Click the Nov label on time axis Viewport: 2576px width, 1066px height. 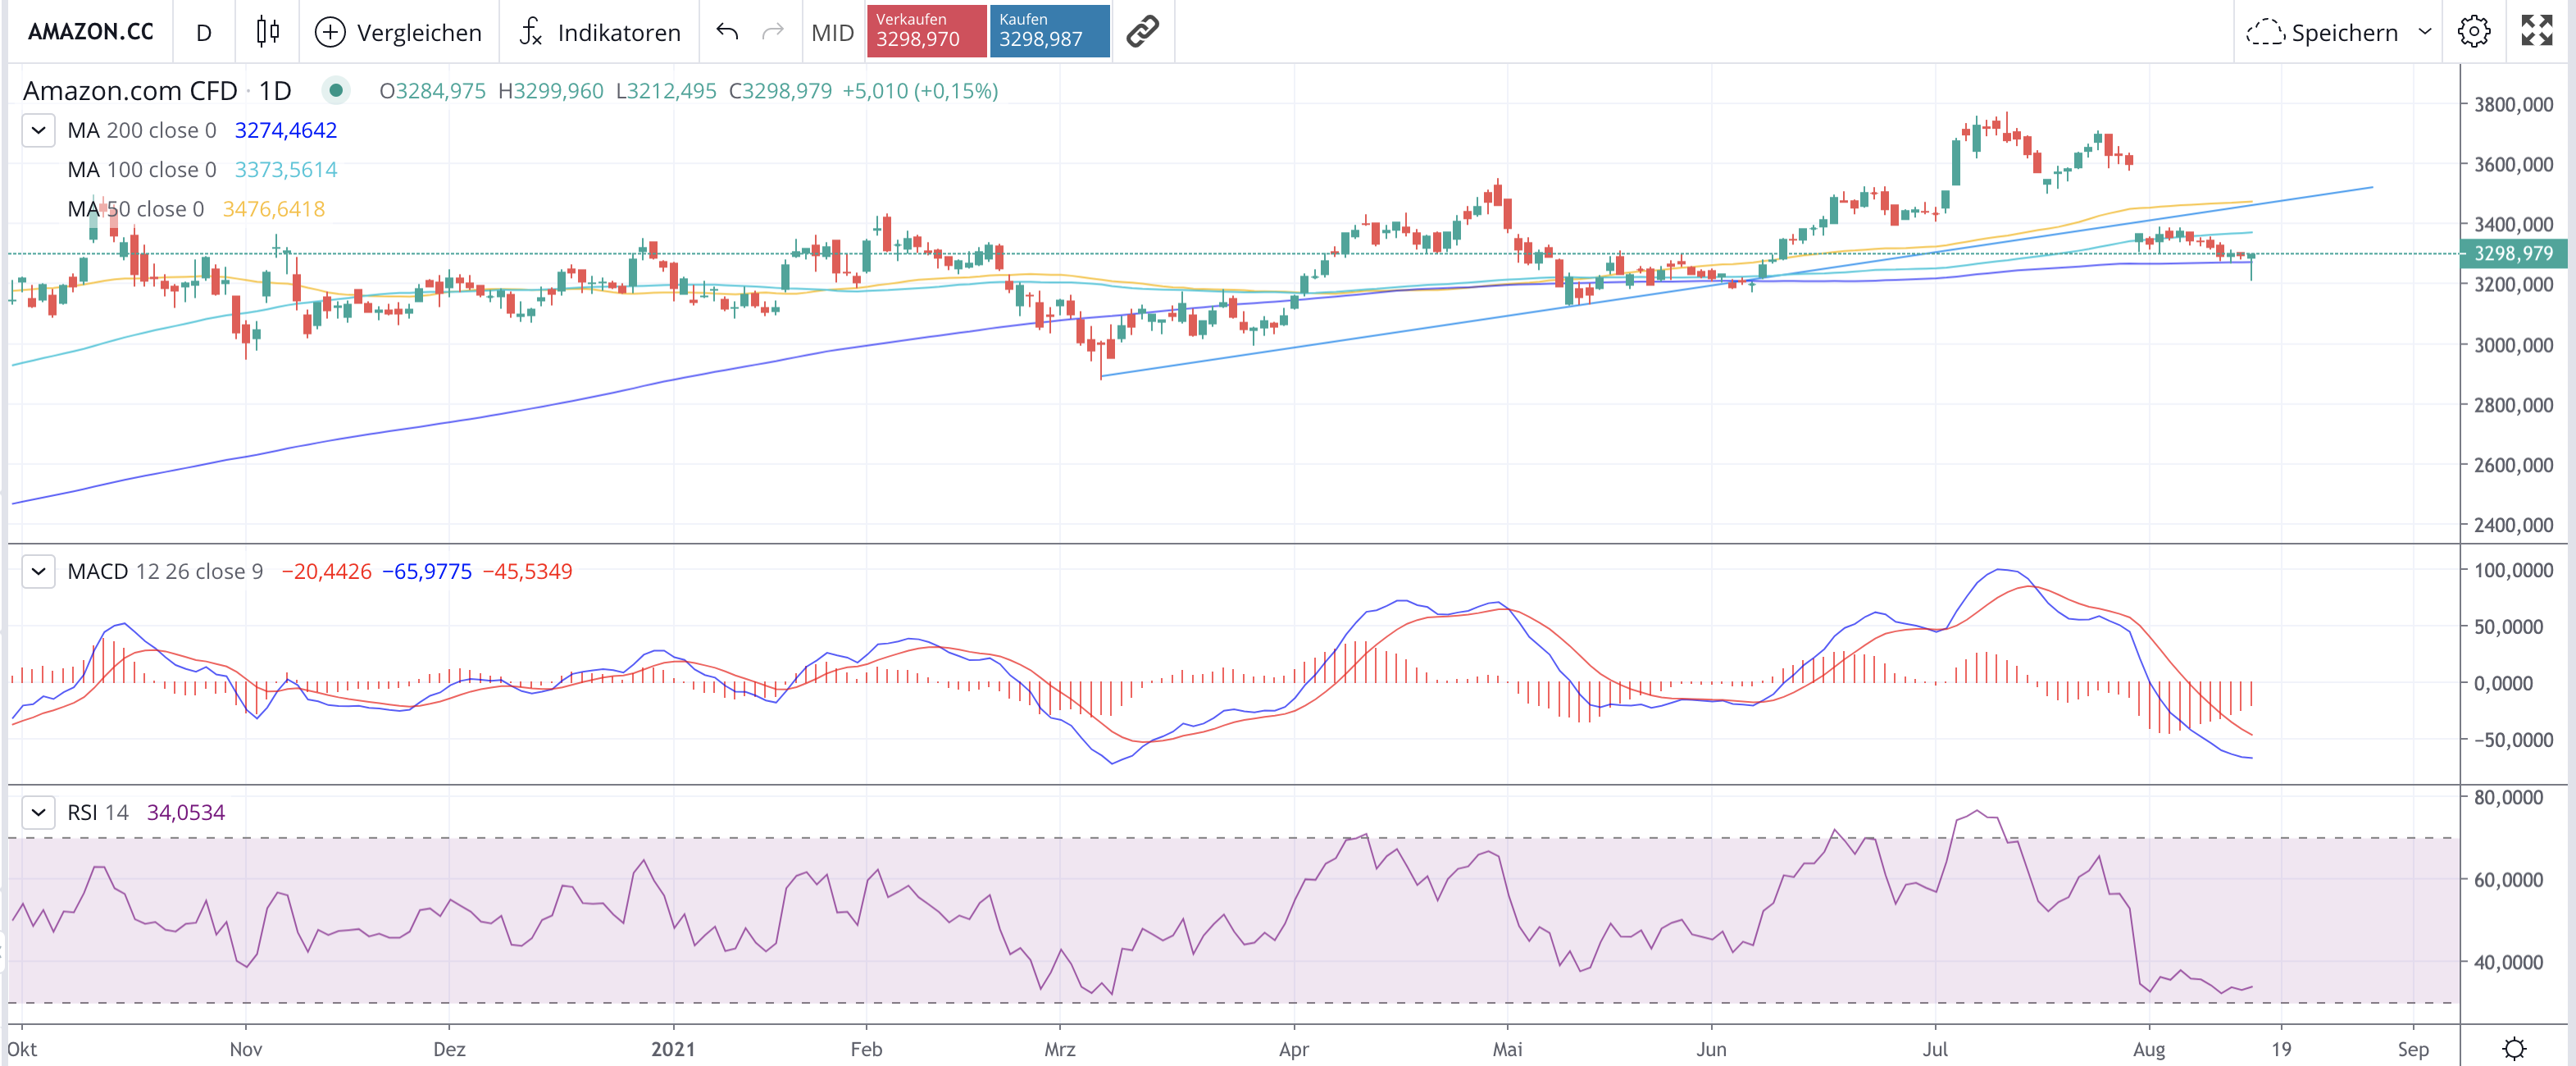click(246, 1049)
